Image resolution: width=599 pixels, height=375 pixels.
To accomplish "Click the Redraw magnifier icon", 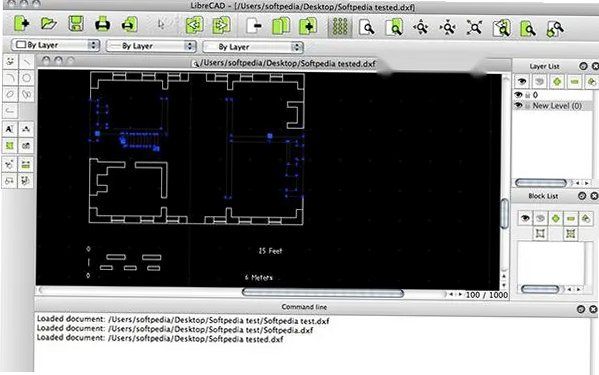I will (x=367, y=27).
